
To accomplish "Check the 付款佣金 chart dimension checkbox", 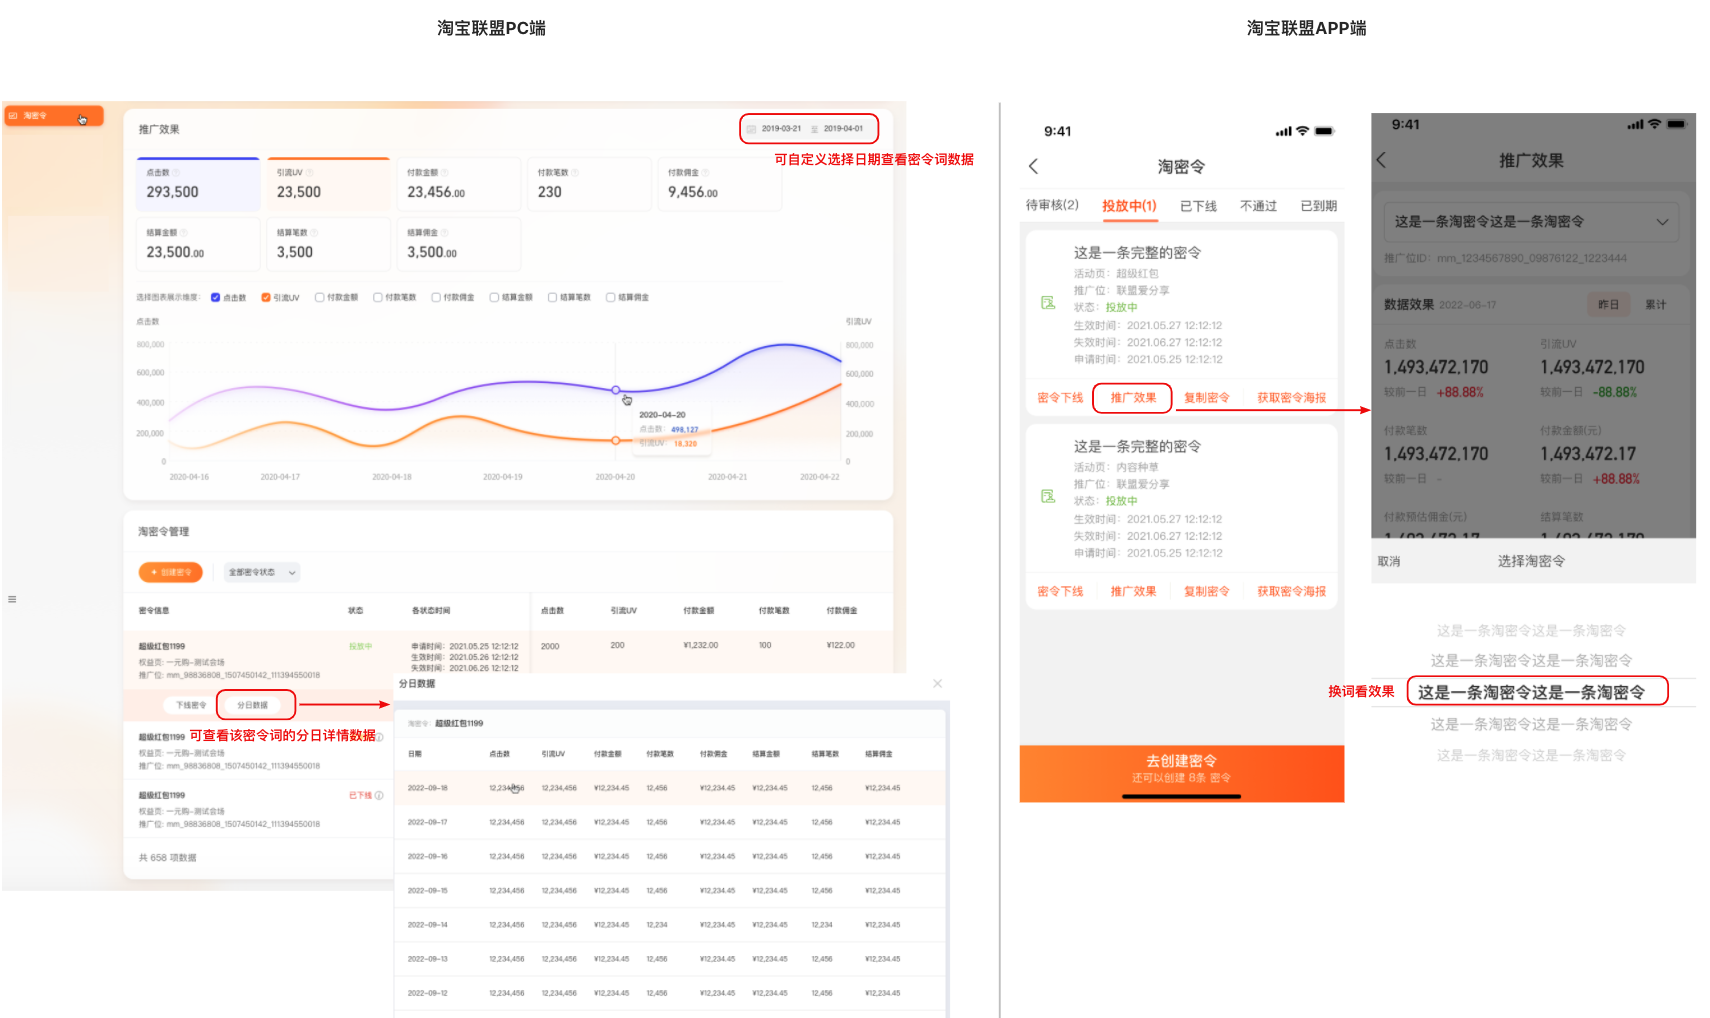I will point(436,297).
